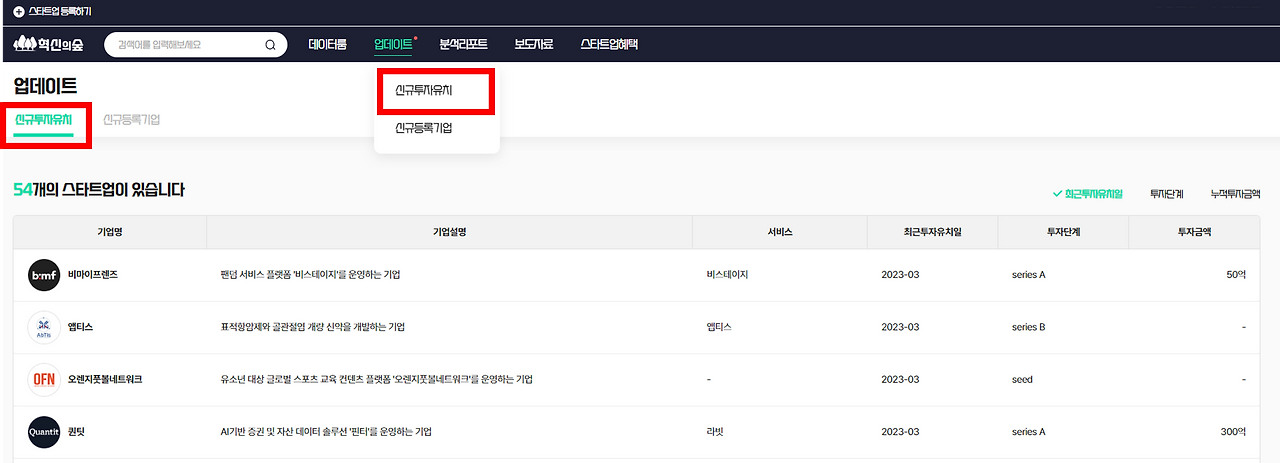Viewport: 1280px width, 463px height.
Task: Open the 데이터룸 menu
Action: tap(328, 44)
